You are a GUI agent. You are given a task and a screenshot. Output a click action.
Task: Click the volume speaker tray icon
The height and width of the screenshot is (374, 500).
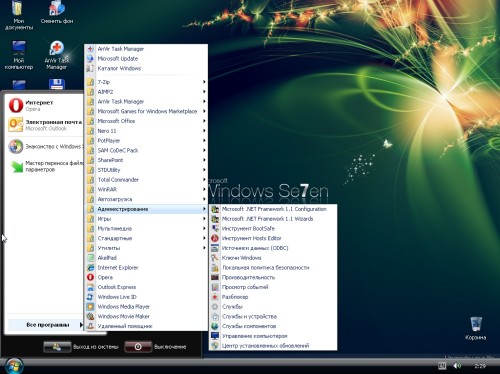click(x=457, y=366)
